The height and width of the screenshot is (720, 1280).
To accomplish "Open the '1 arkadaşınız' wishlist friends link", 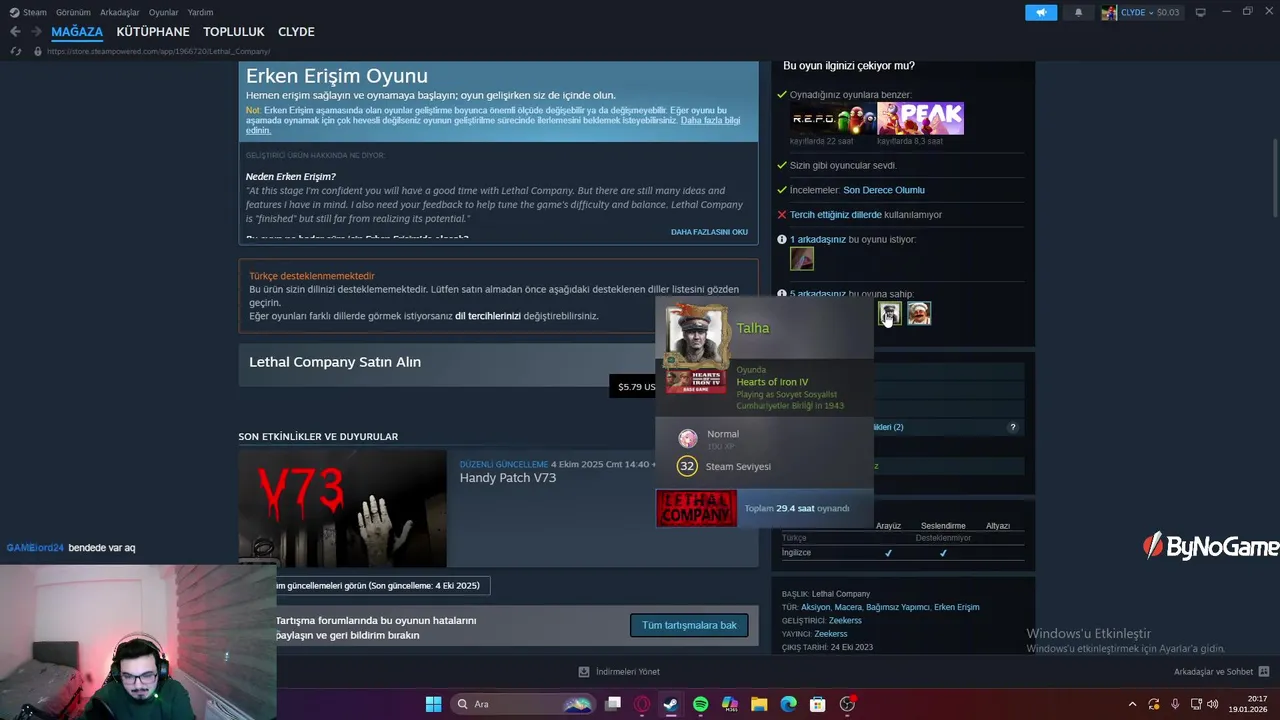I will click(818, 240).
